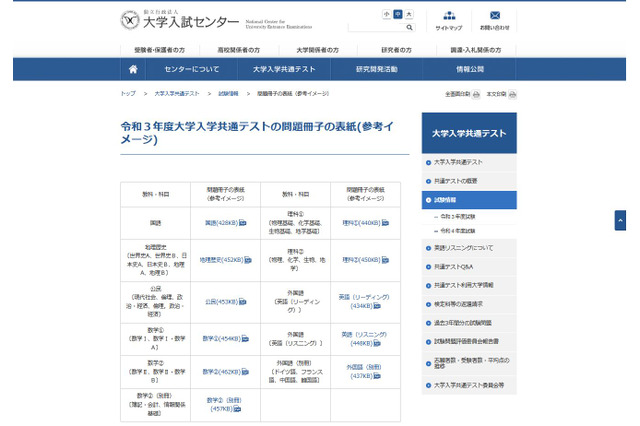The image size is (640, 426).
Task: Open 調達・入札関係の方 tab
Action: click(x=476, y=50)
